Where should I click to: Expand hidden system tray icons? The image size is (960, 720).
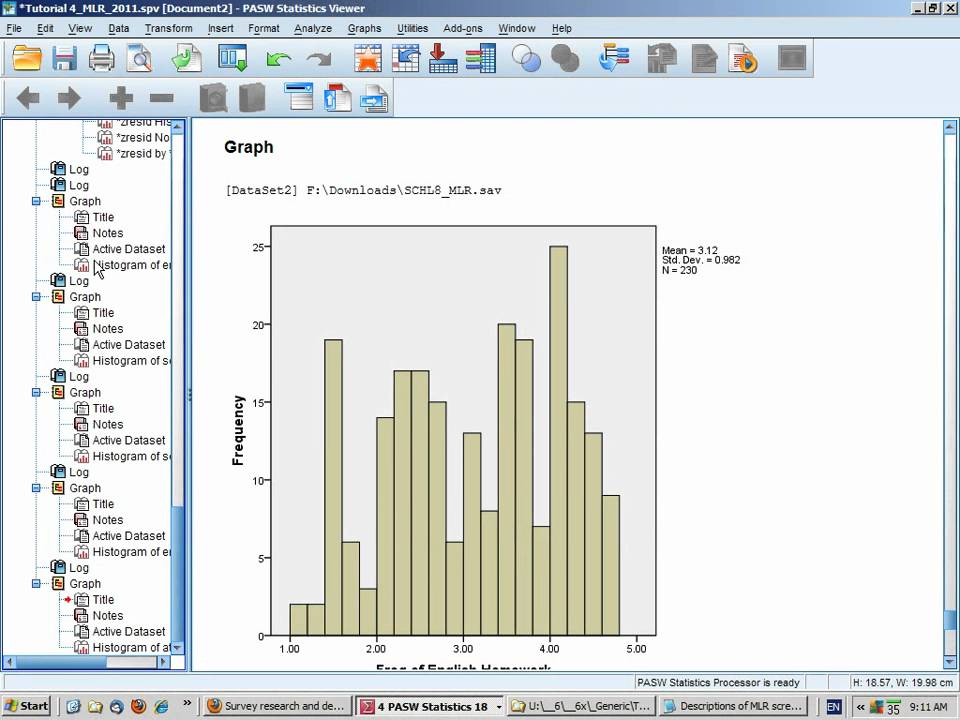pyautogui.click(x=860, y=707)
